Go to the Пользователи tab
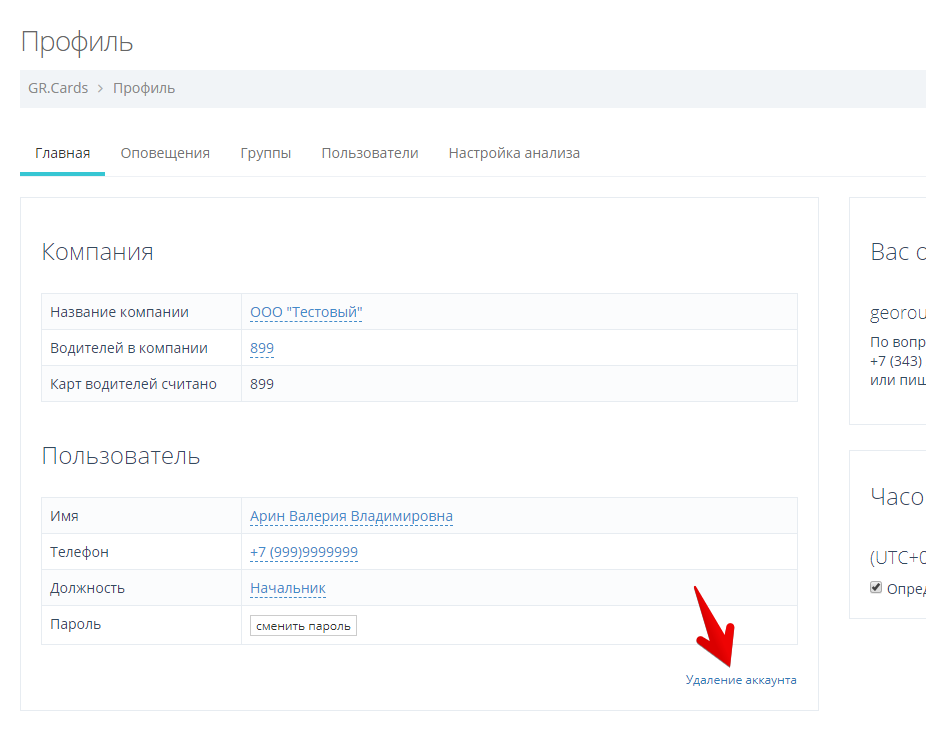Screen dimensions: 926x737 369,153
